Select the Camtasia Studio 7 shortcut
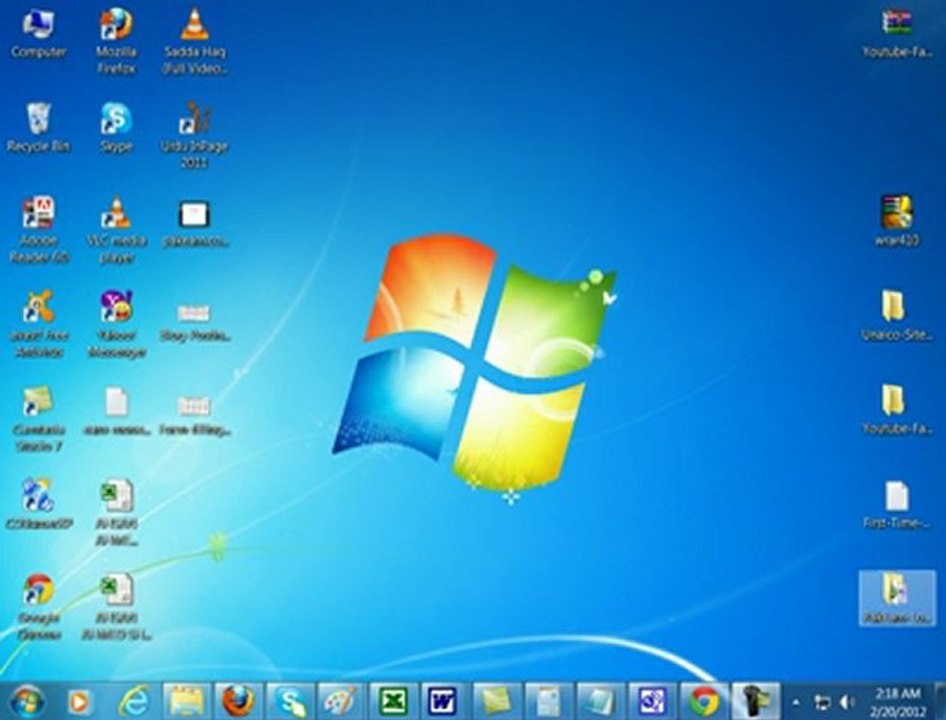 tap(39, 419)
